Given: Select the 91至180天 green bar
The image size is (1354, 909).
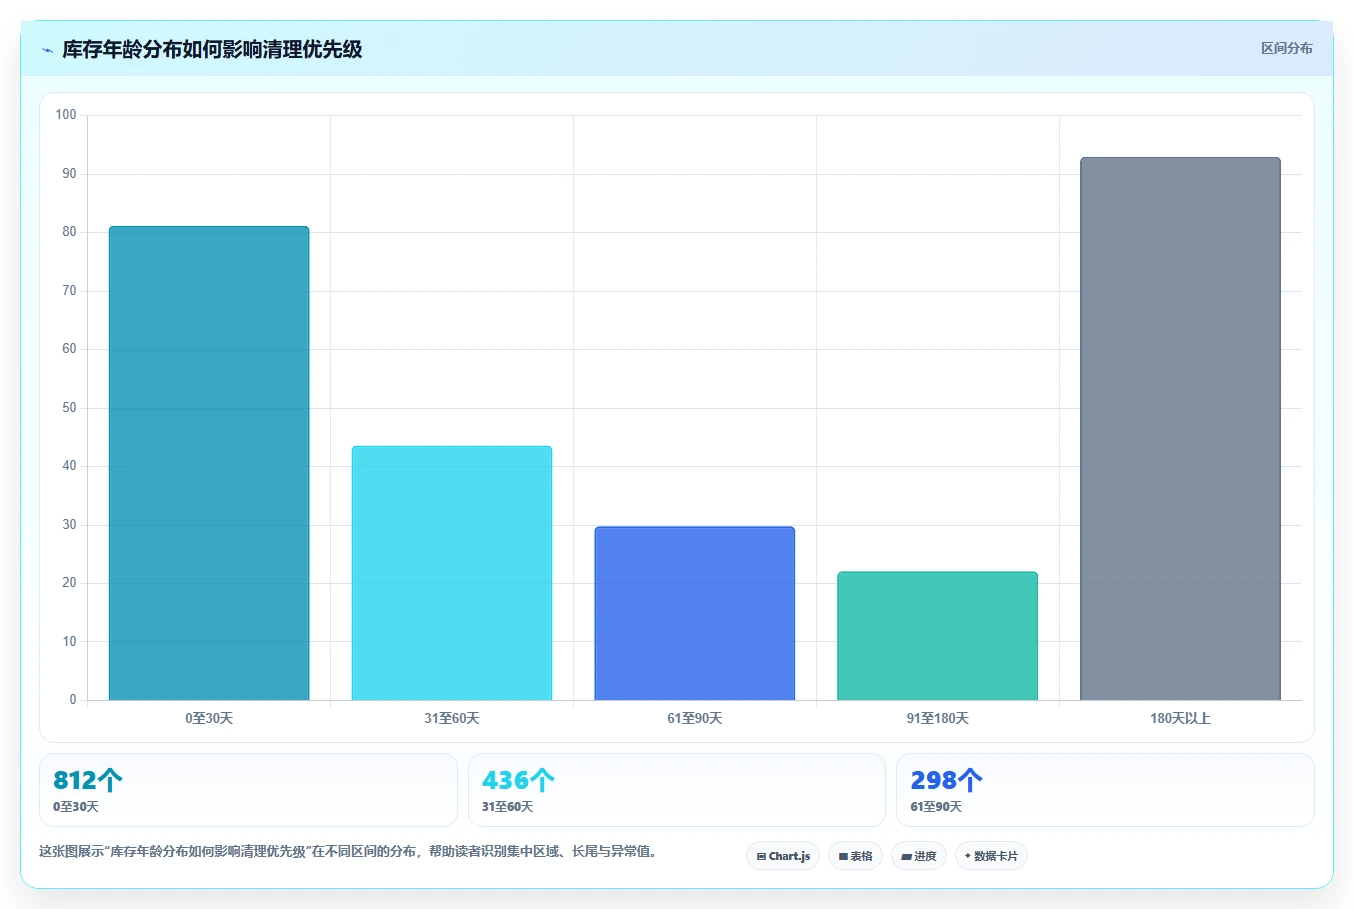Looking at the screenshot, I should pyautogui.click(x=938, y=636).
